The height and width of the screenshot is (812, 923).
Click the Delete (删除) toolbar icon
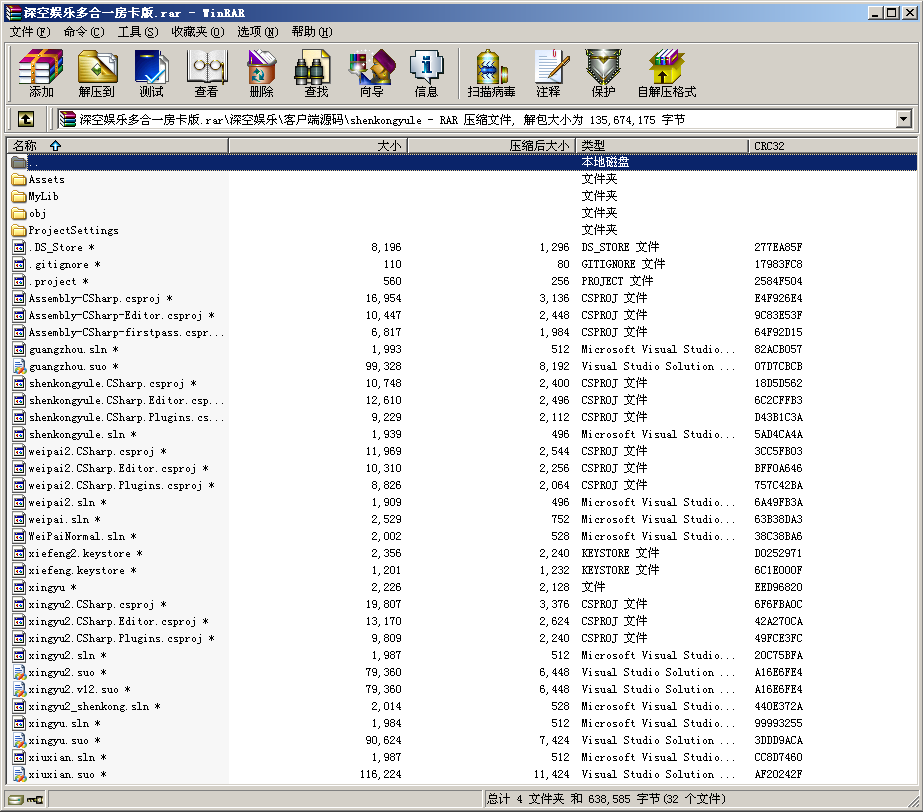[x=261, y=74]
